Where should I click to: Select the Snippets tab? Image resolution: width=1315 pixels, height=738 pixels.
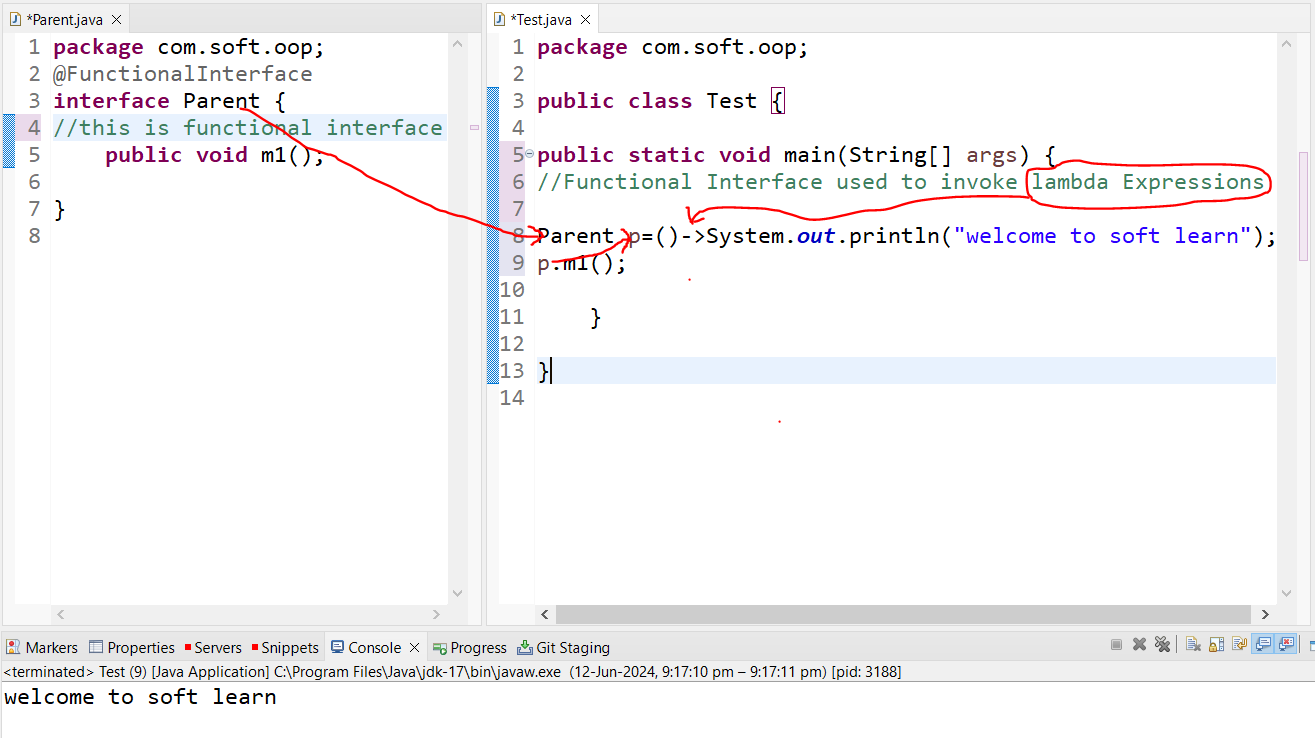coord(284,648)
